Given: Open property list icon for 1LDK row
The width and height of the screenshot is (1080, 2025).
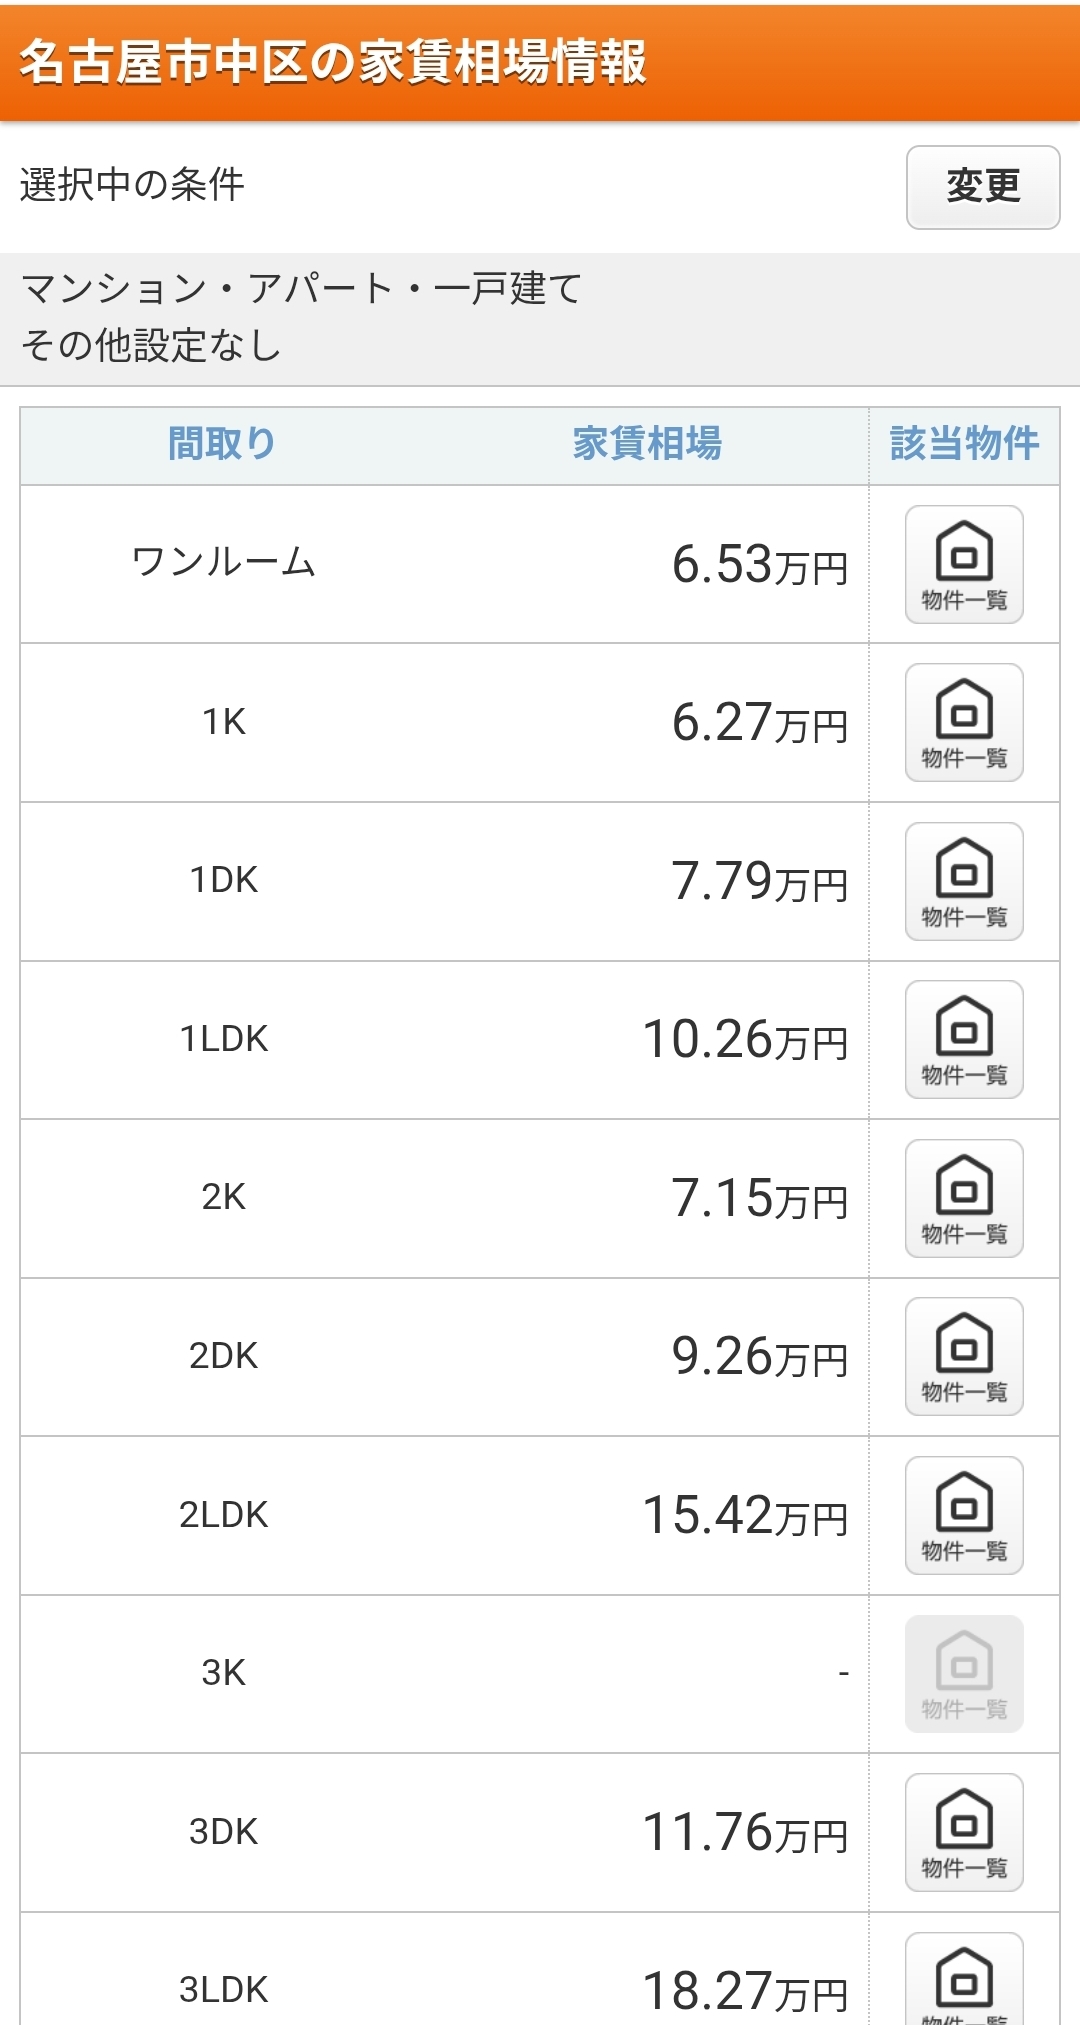Looking at the screenshot, I should 963,1040.
